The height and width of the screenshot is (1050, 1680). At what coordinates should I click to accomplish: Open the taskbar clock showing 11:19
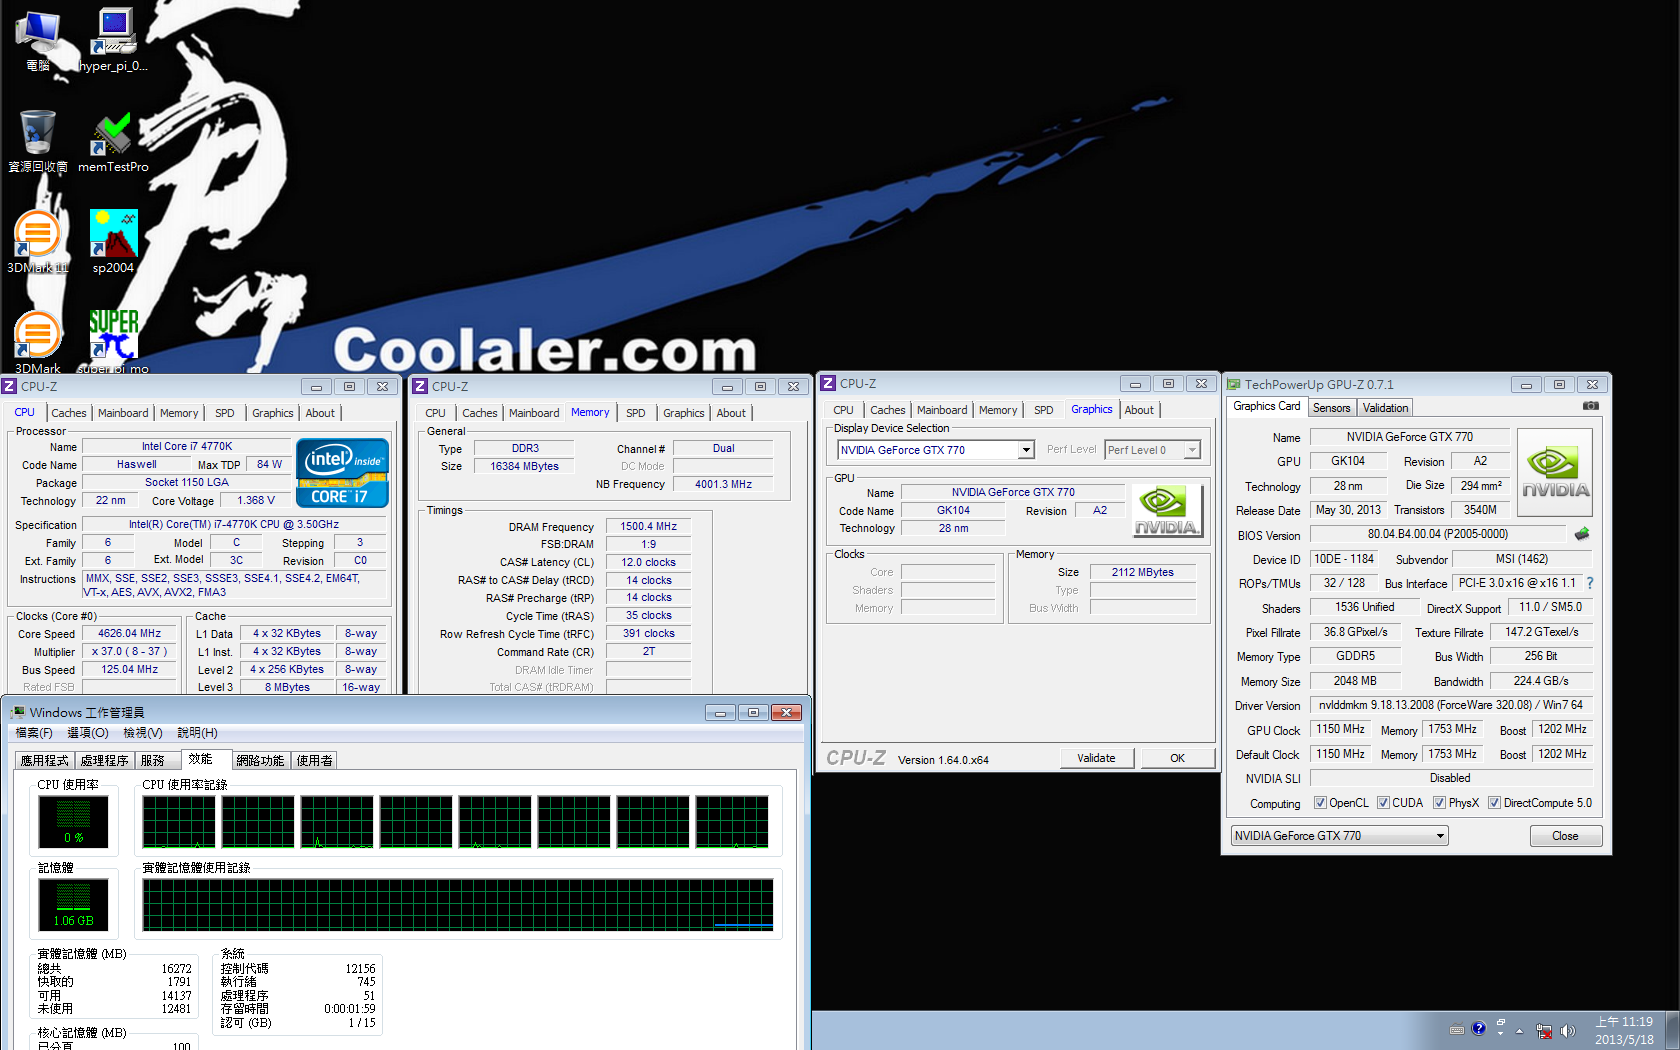click(1624, 1030)
